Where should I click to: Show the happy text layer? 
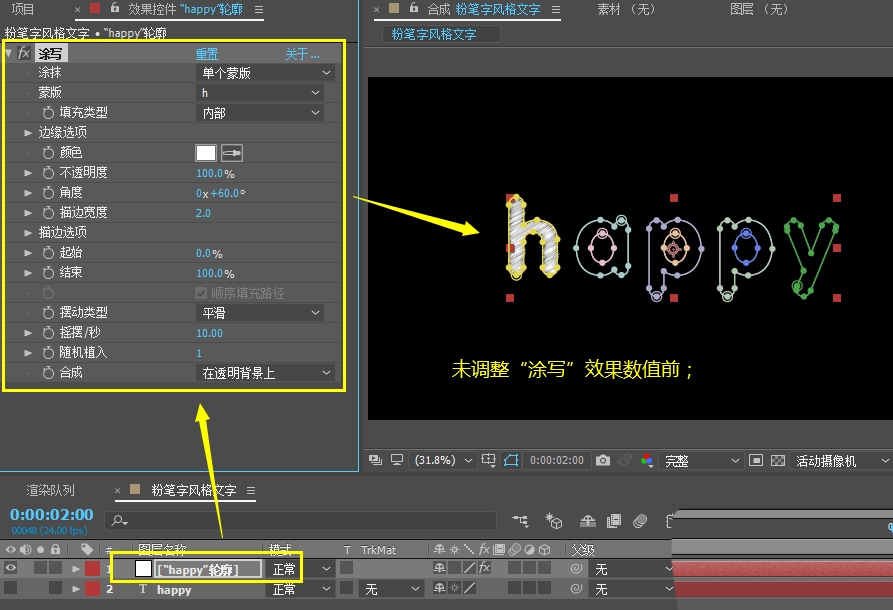coord(10,589)
